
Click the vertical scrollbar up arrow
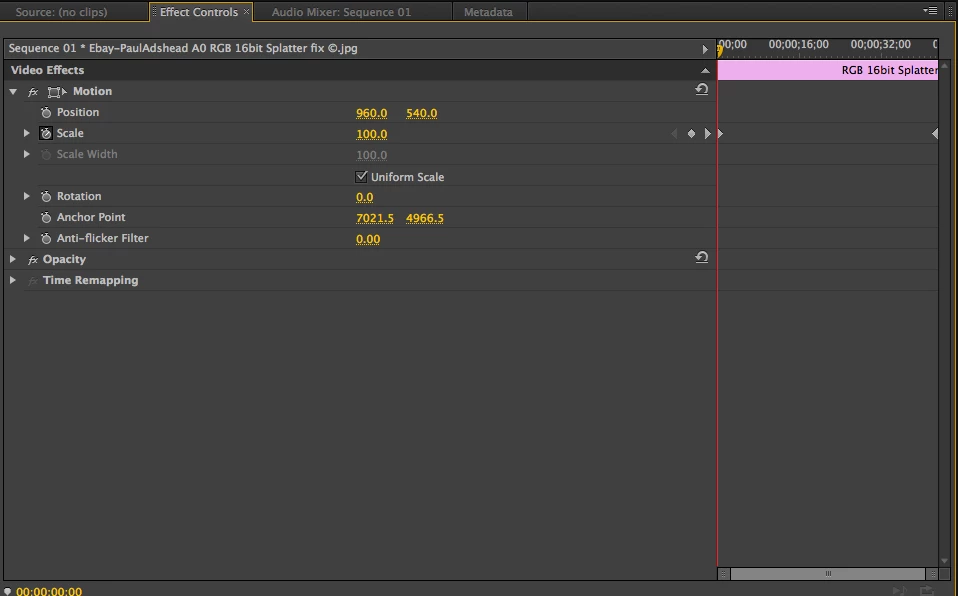[945, 65]
